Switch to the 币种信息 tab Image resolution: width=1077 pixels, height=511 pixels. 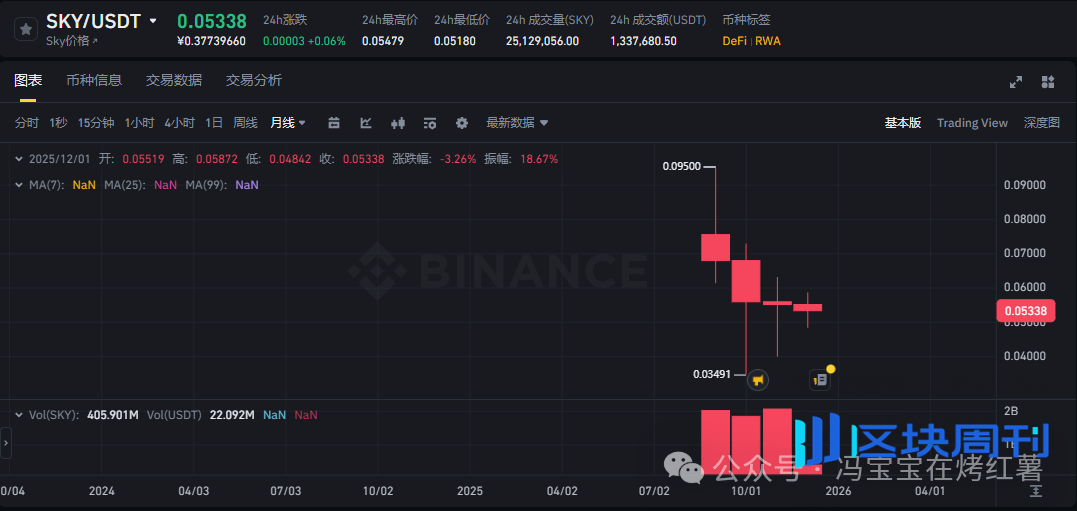(94, 80)
